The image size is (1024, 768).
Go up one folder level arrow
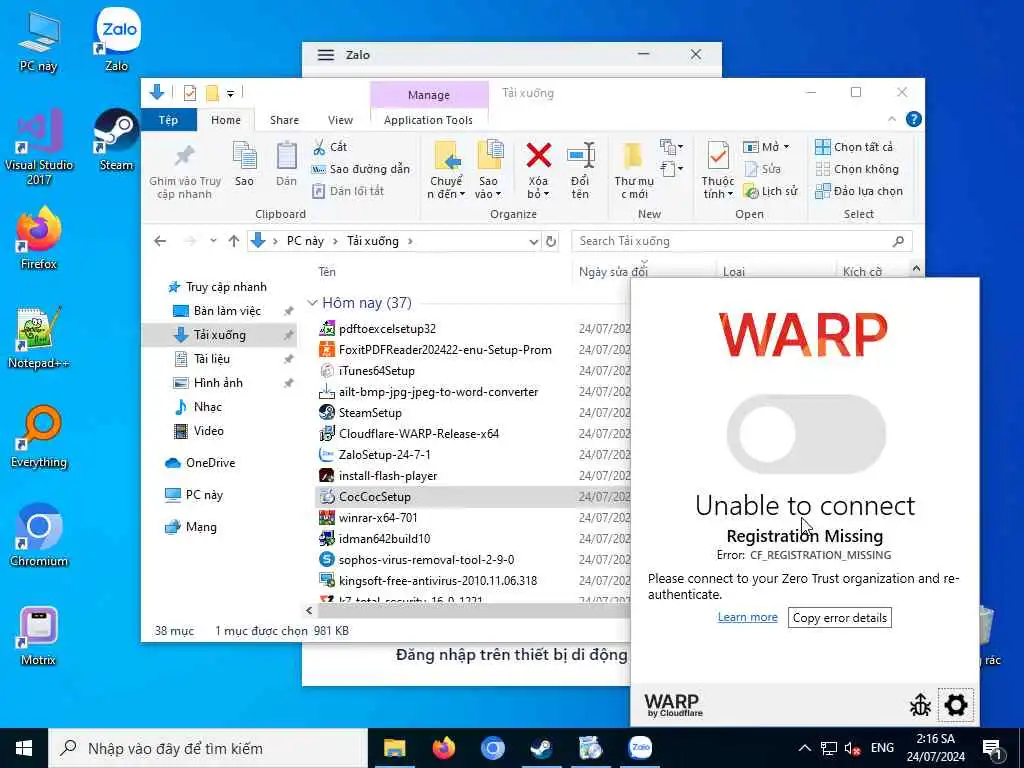coord(234,241)
